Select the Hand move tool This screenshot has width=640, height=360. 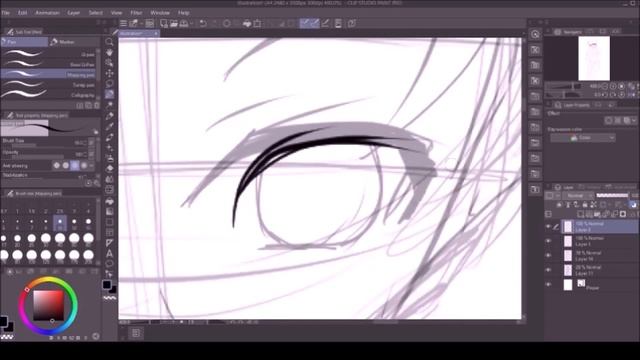[109, 52]
